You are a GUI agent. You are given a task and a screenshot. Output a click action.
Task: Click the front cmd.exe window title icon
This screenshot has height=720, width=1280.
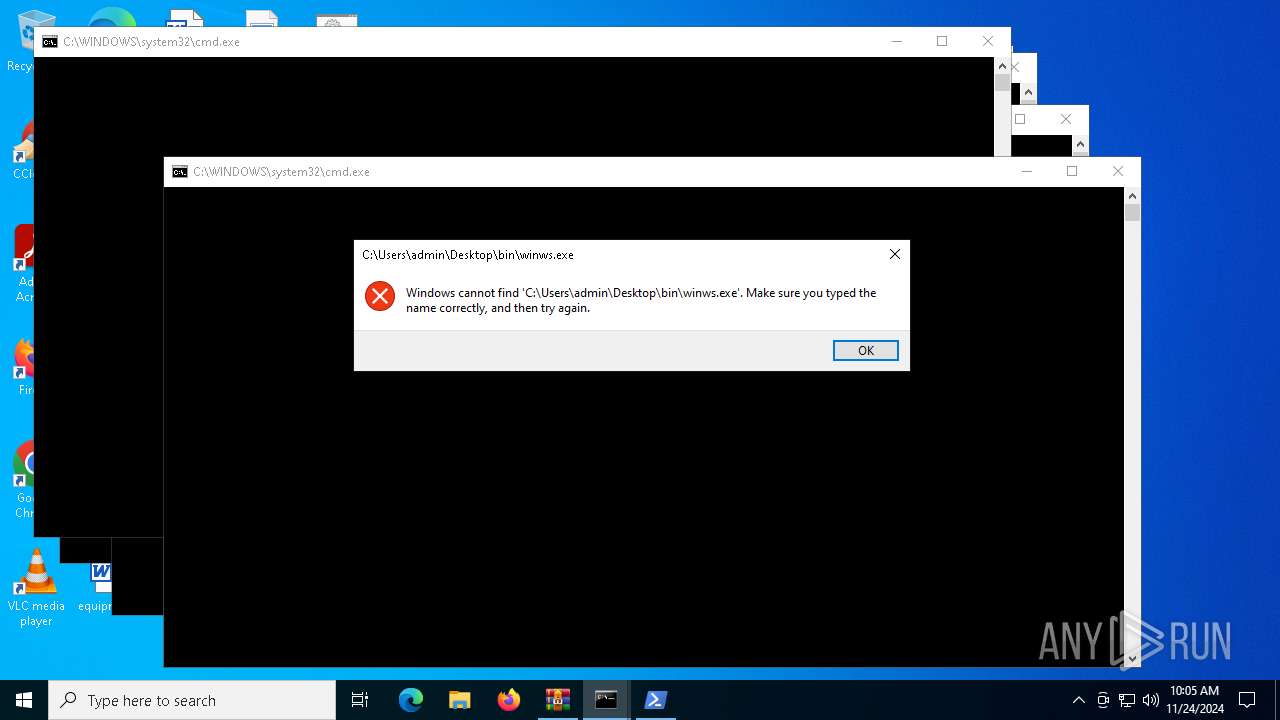(180, 172)
